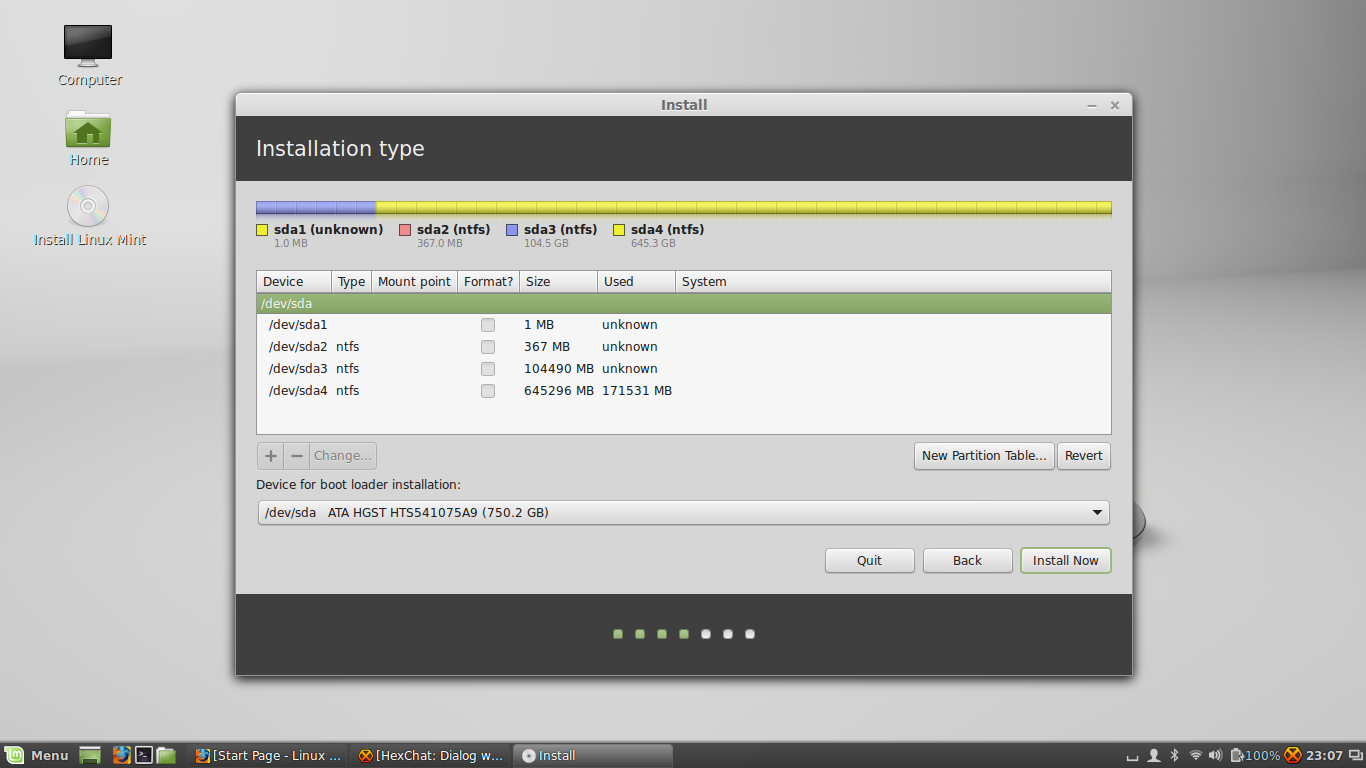Minimize the Install window
This screenshot has height=768, width=1366.
[1093, 105]
